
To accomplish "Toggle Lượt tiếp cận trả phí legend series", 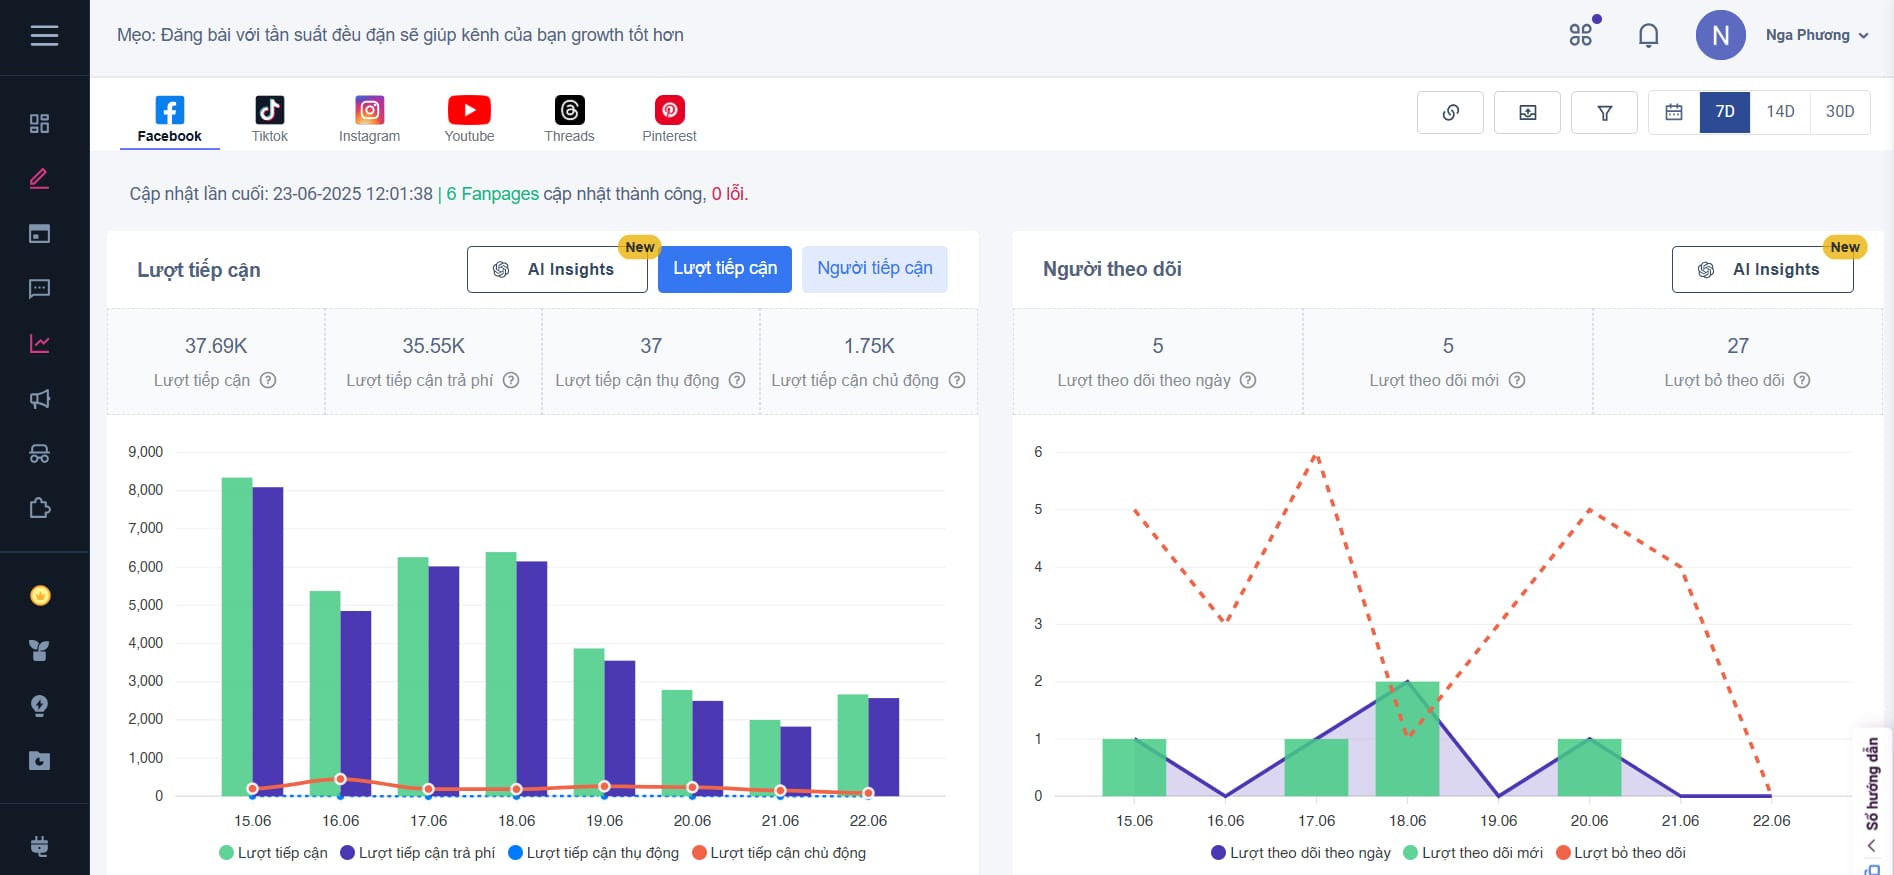I will [418, 853].
